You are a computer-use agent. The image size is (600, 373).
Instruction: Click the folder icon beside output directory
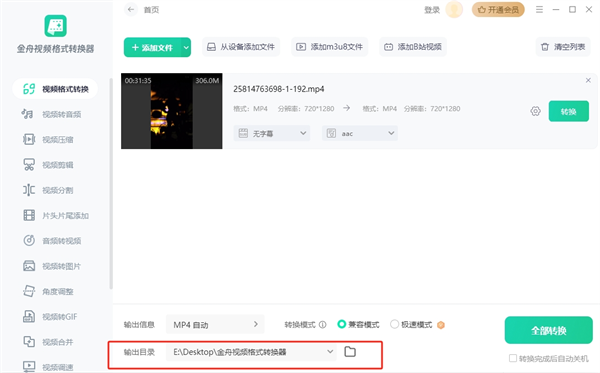click(350, 352)
